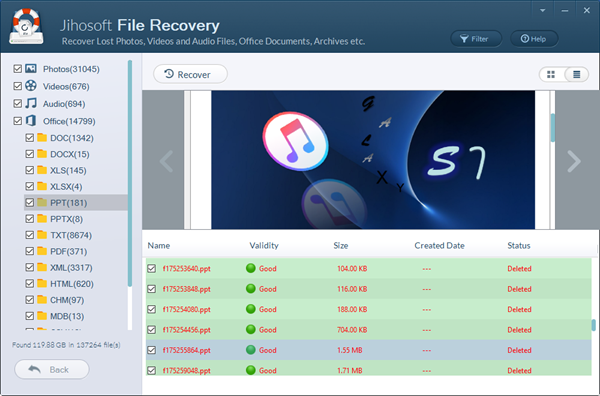600x396 pixels.
Task: Click the green validity dot for f175253640.ppt
Action: click(251, 268)
